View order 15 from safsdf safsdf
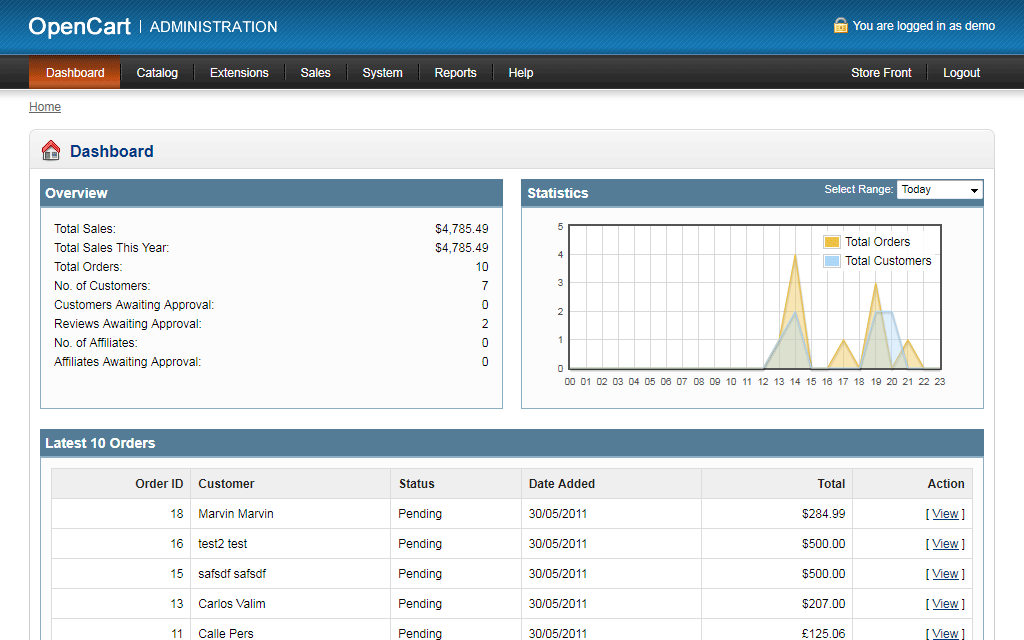Viewport: 1024px width, 640px height. (x=945, y=574)
